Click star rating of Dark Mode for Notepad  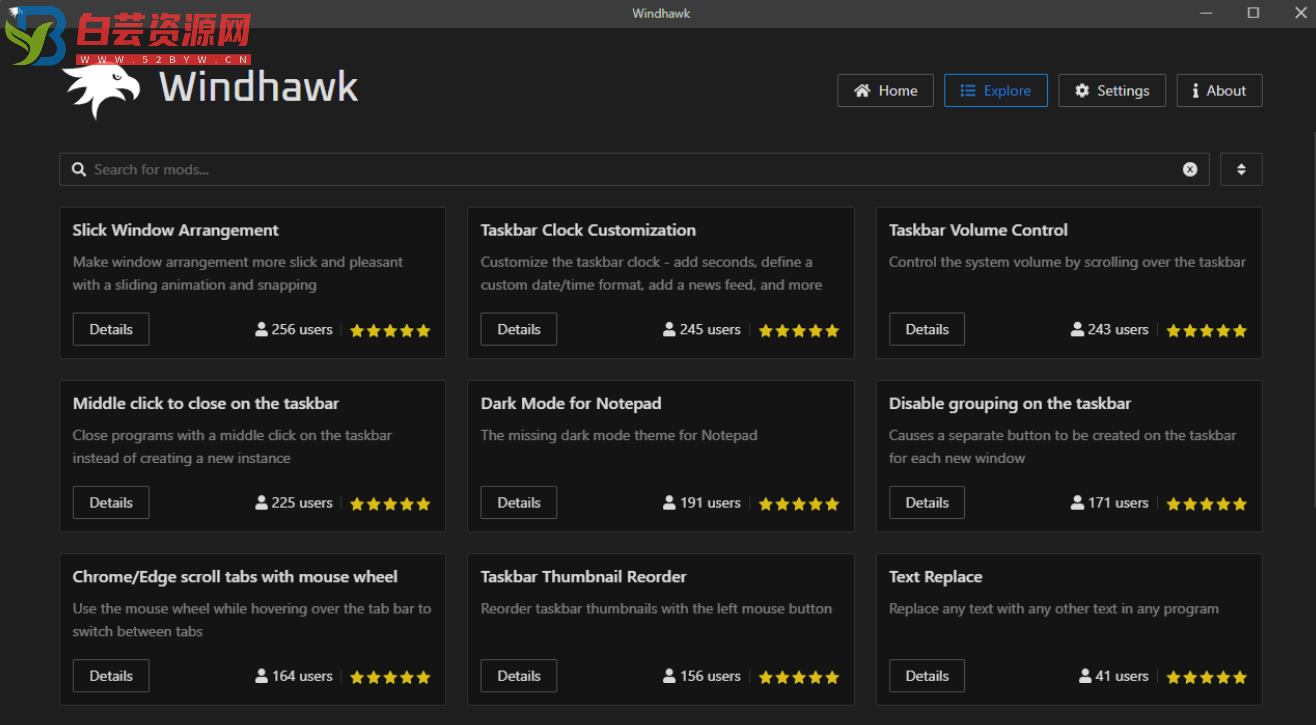pos(798,503)
